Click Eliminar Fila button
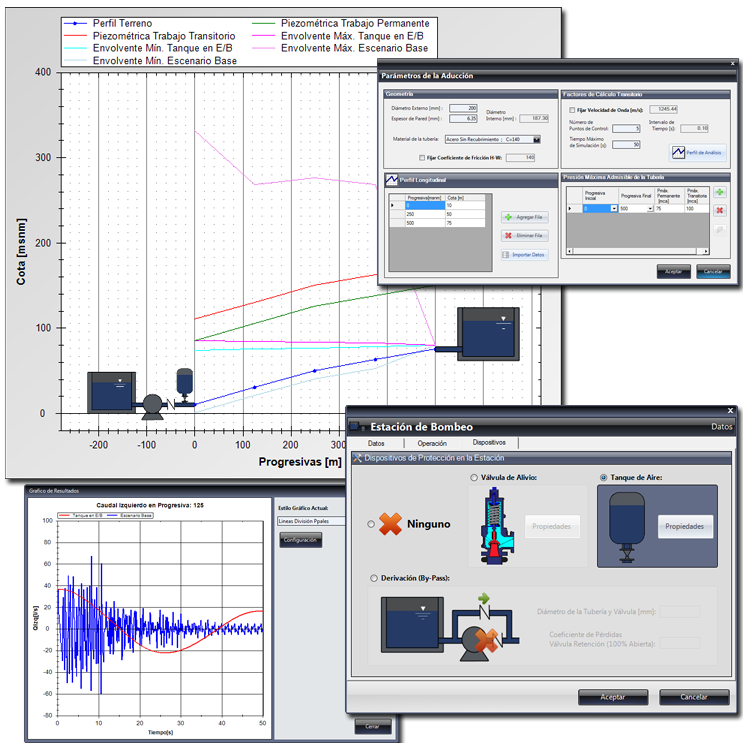The image size is (743, 743). point(525,236)
